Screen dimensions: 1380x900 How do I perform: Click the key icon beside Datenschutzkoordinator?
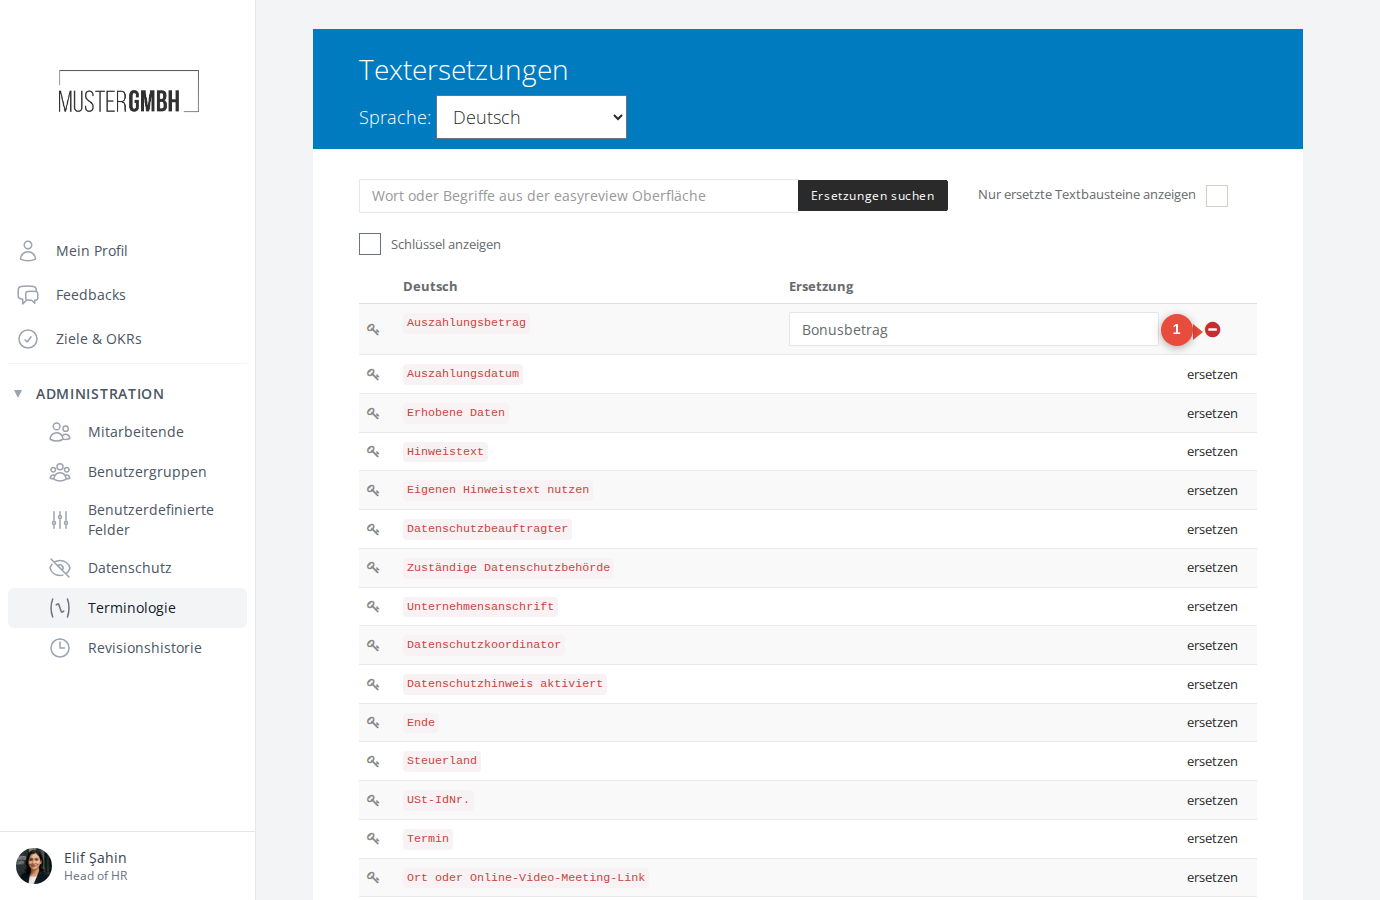(373, 645)
